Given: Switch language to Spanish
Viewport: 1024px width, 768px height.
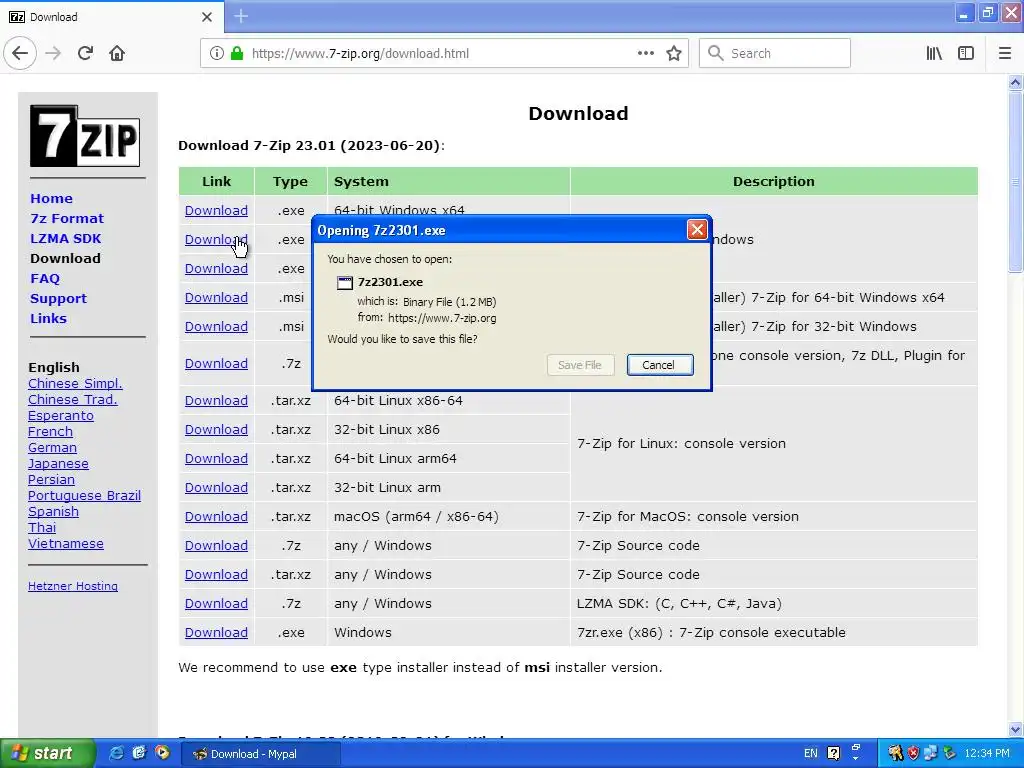Looking at the screenshot, I should (54, 512).
